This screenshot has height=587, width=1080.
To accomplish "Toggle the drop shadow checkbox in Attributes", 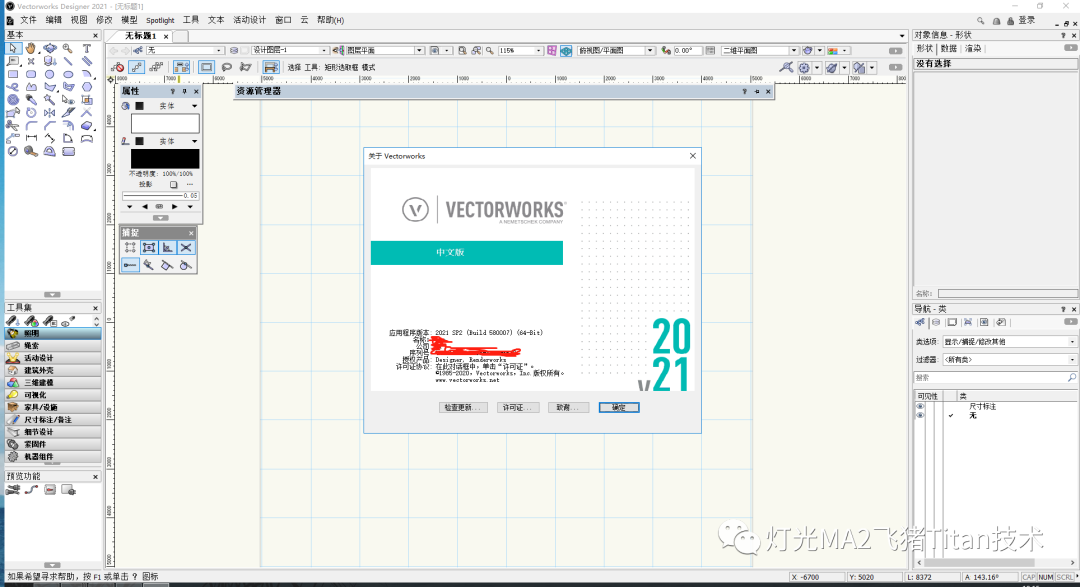I will (x=174, y=185).
